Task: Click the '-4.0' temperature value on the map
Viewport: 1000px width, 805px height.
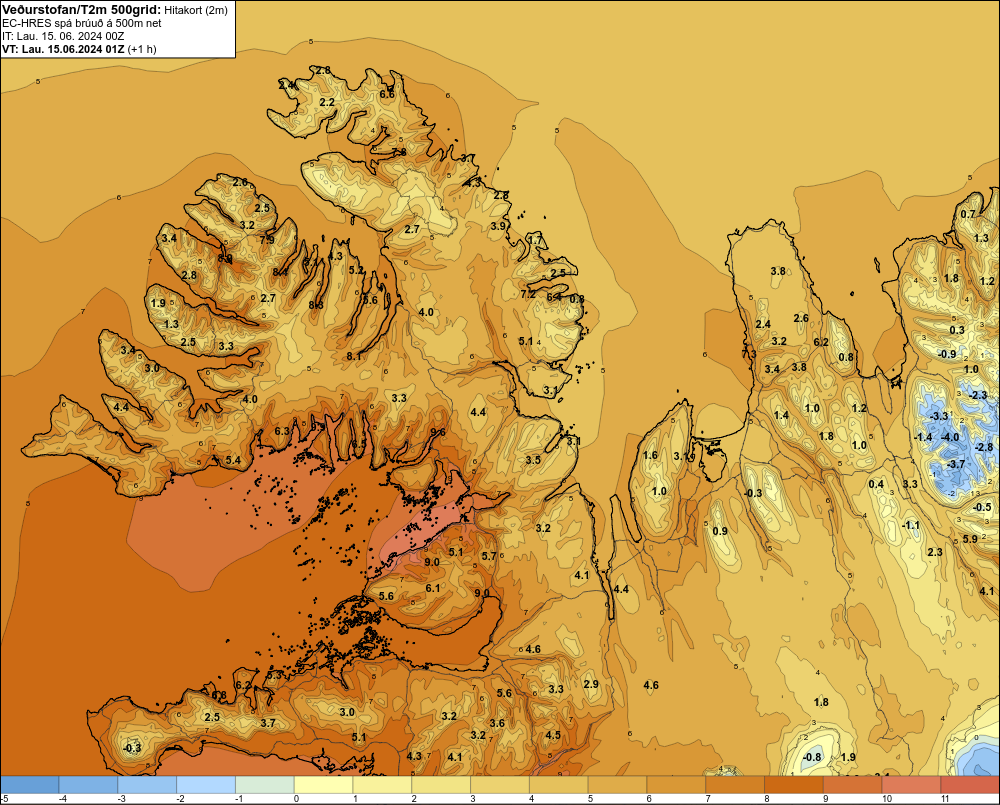Action: tap(950, 437)
